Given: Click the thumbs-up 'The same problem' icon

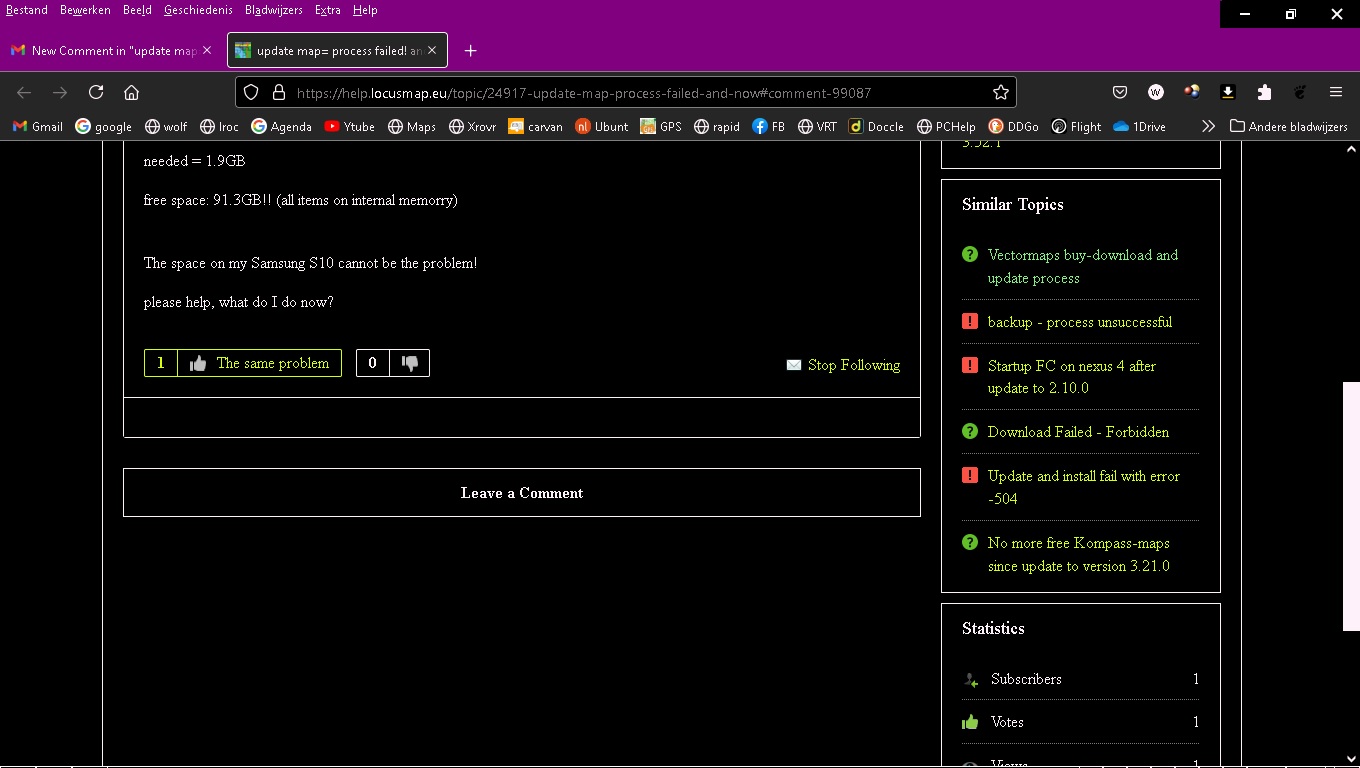Looking at the screenshot, I should [198, 363].
